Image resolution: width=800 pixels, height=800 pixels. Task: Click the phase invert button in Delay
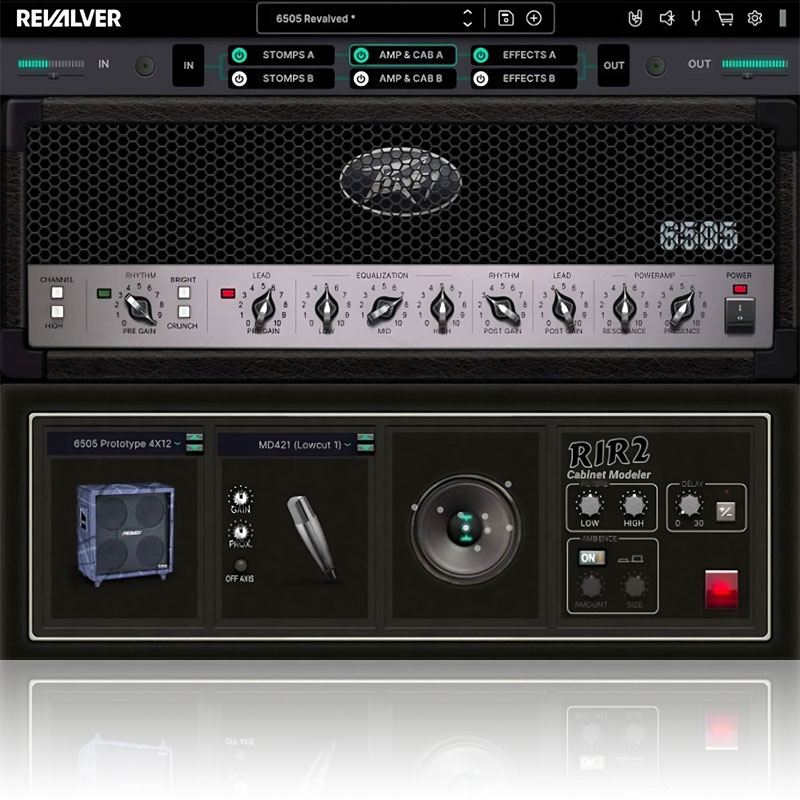coord(727,511)
